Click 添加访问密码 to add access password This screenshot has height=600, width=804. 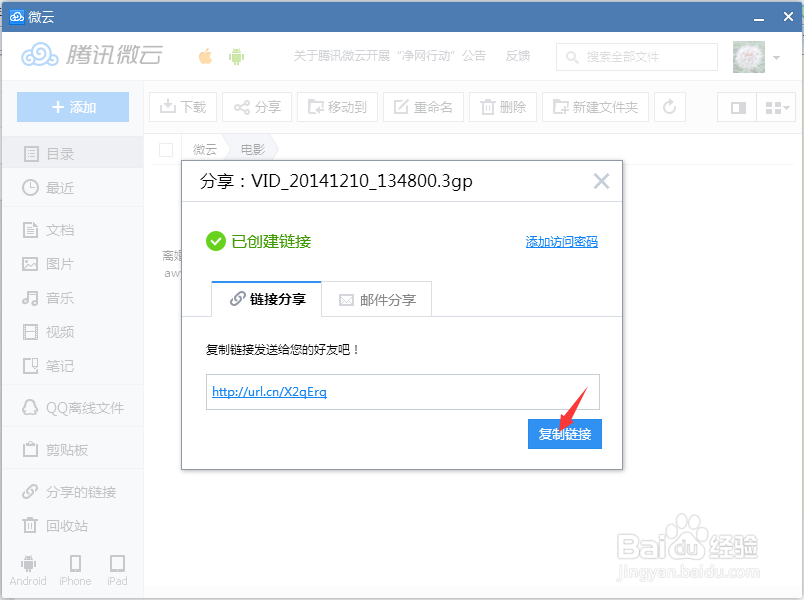pos(561,242)
